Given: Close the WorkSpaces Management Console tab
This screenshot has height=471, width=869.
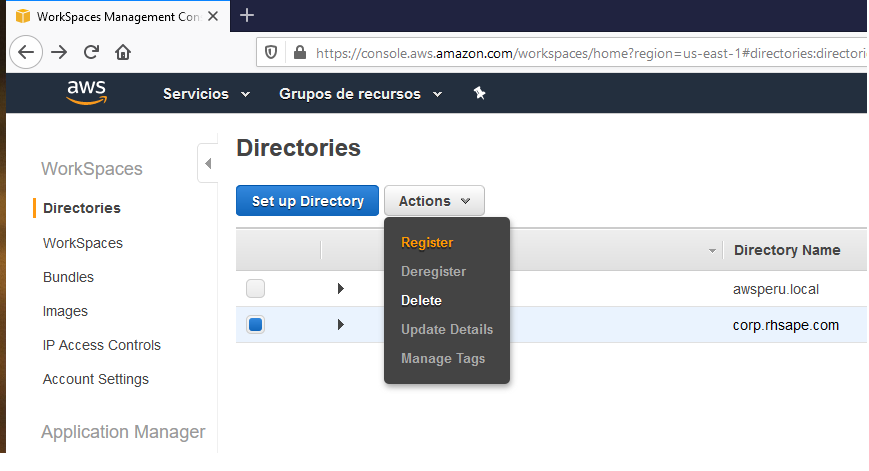Looking at the screenshot, I should (x=213, y=16).
